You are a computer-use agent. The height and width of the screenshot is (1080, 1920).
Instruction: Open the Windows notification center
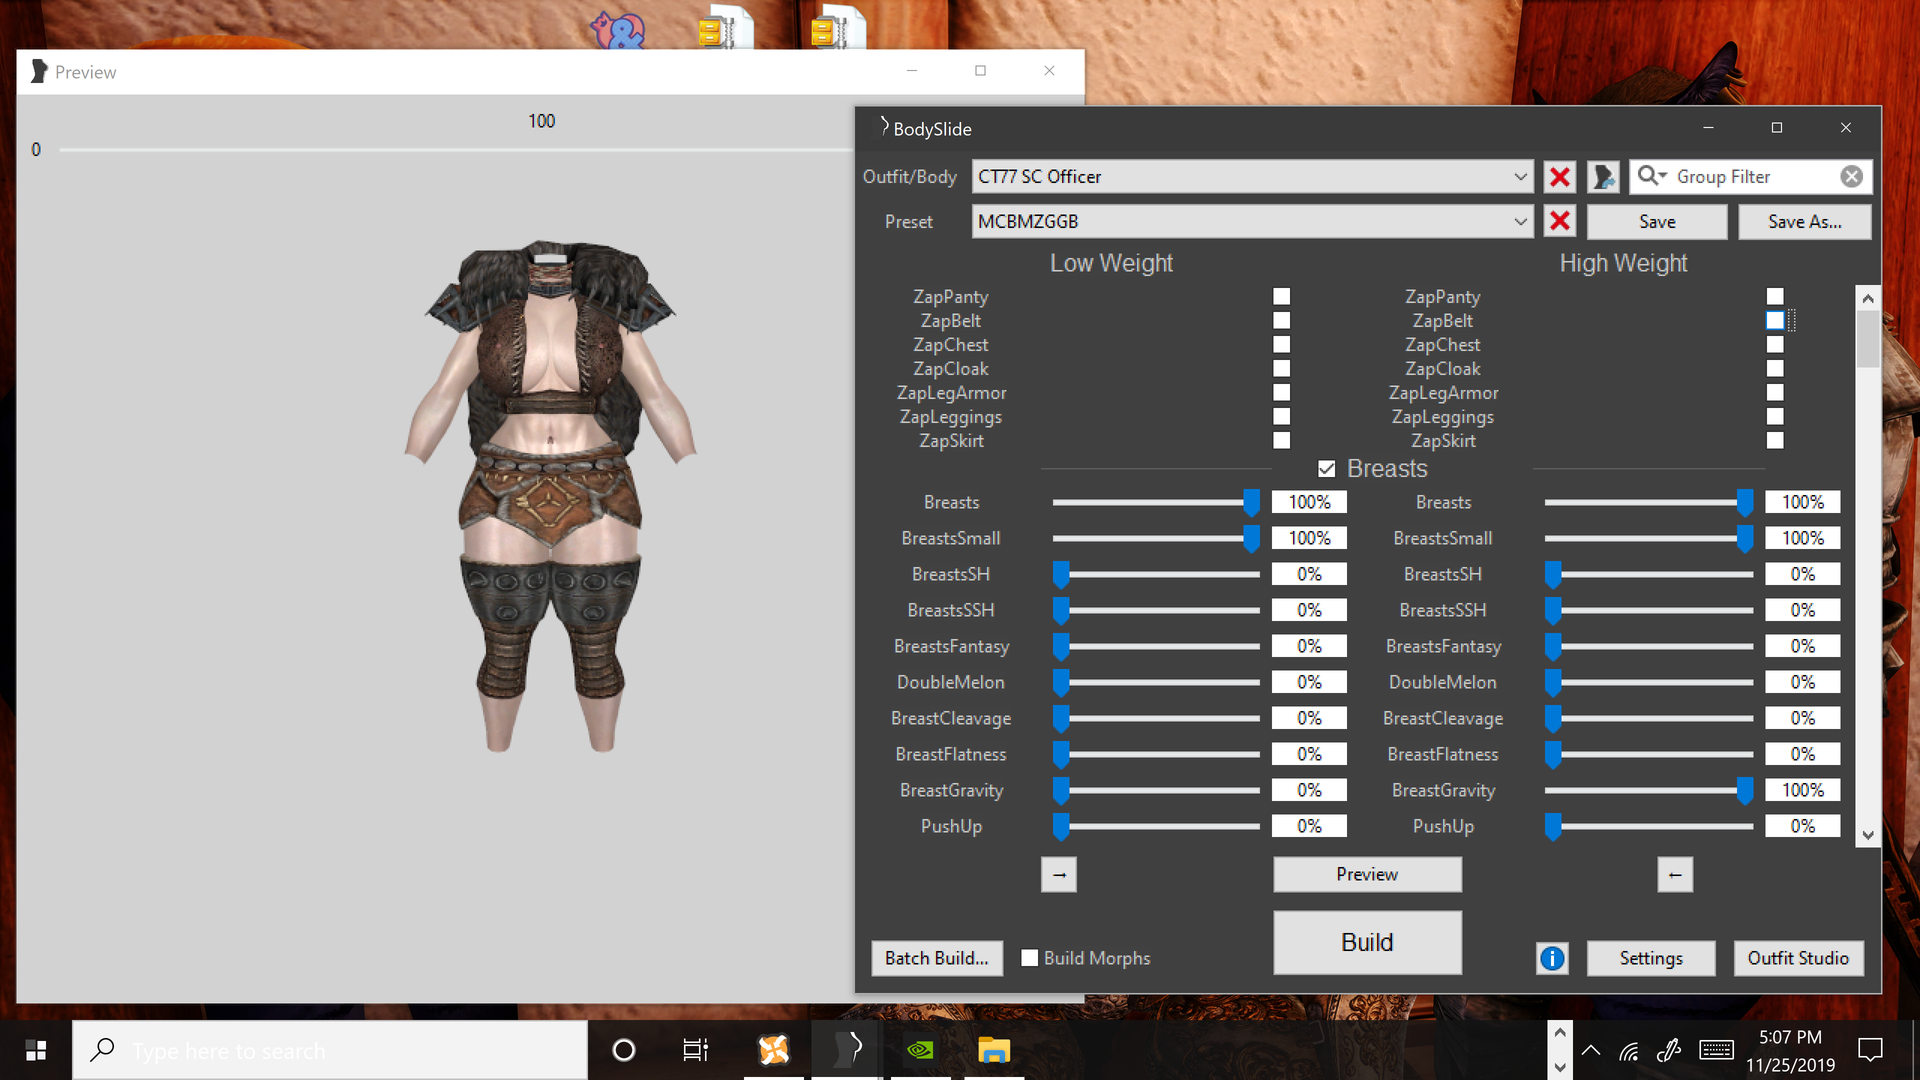(x=1870, y=1050)
